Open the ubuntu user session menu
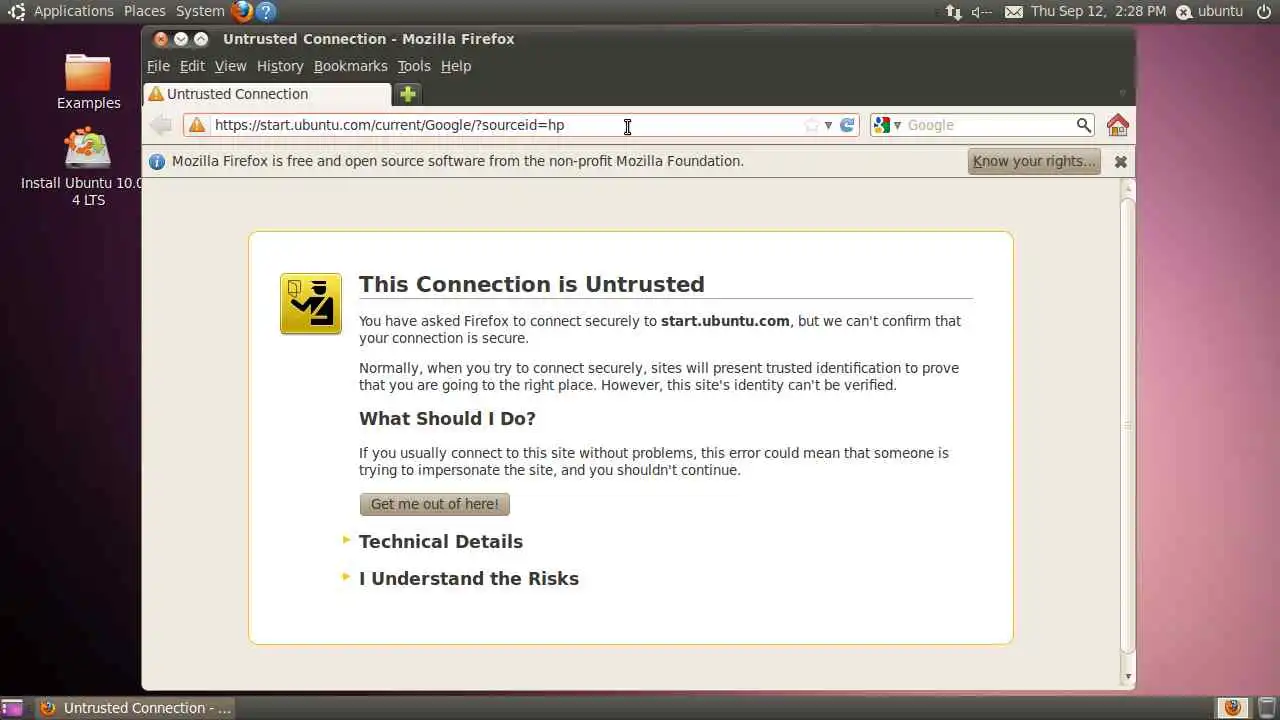The image size is (1280, 720). coord(1210,12)
